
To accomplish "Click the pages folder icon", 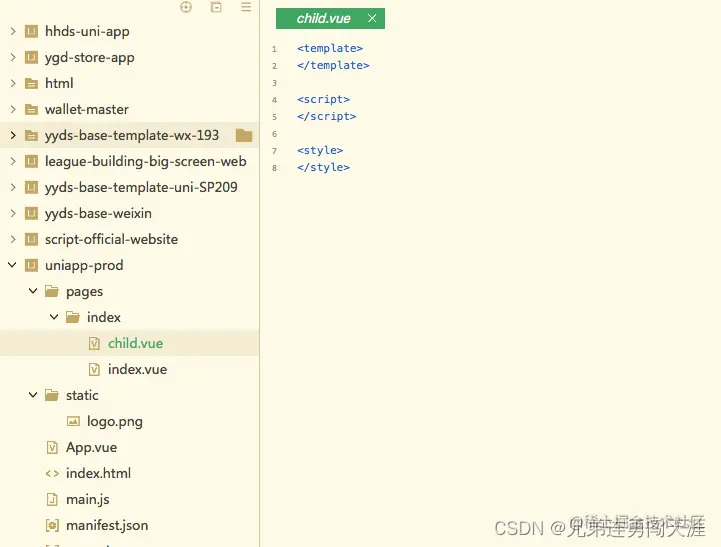I will (x=52, y=291).
